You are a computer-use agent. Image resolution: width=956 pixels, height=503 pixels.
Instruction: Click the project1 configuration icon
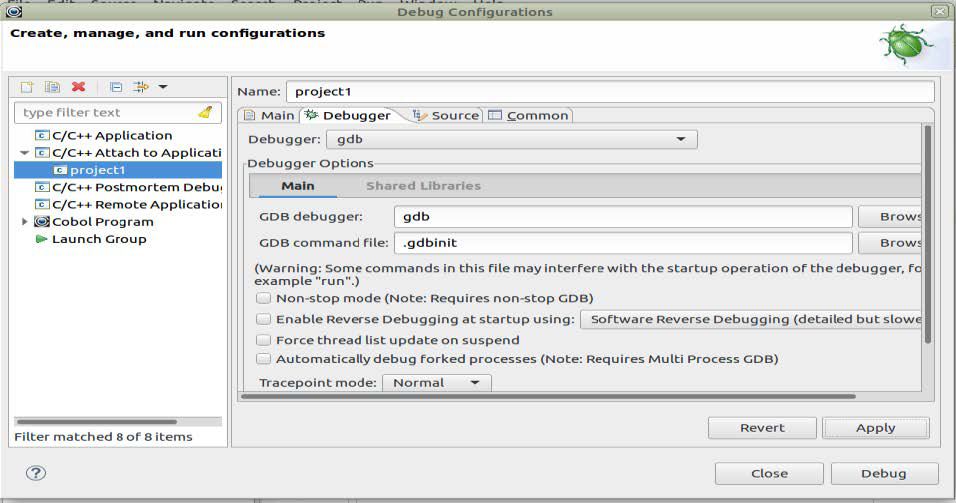click(x=59, y=170)
